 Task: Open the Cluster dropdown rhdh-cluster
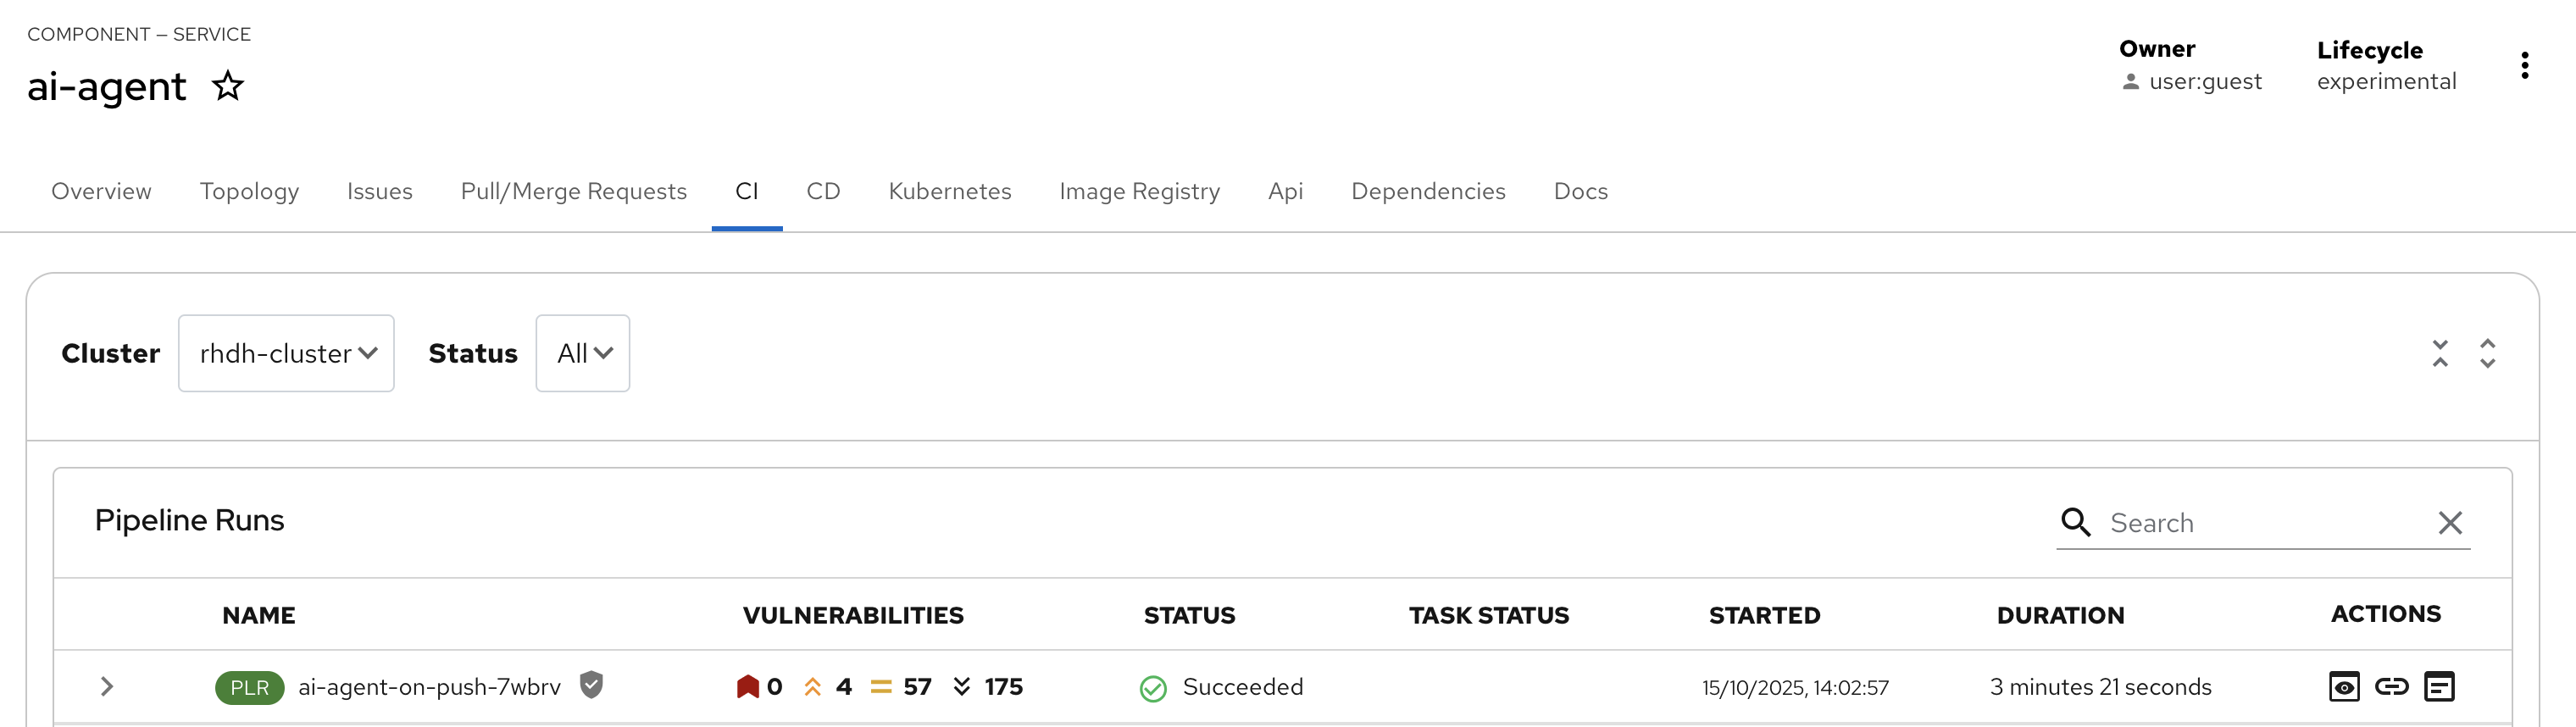point(286,353)
